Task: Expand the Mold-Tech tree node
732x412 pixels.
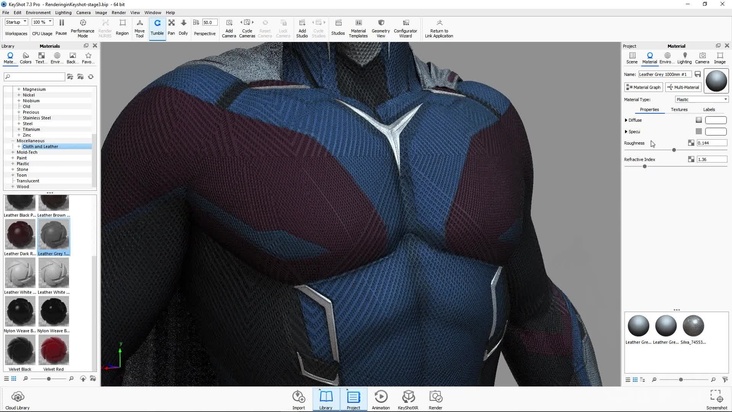Action: click(x=13, y=152)
